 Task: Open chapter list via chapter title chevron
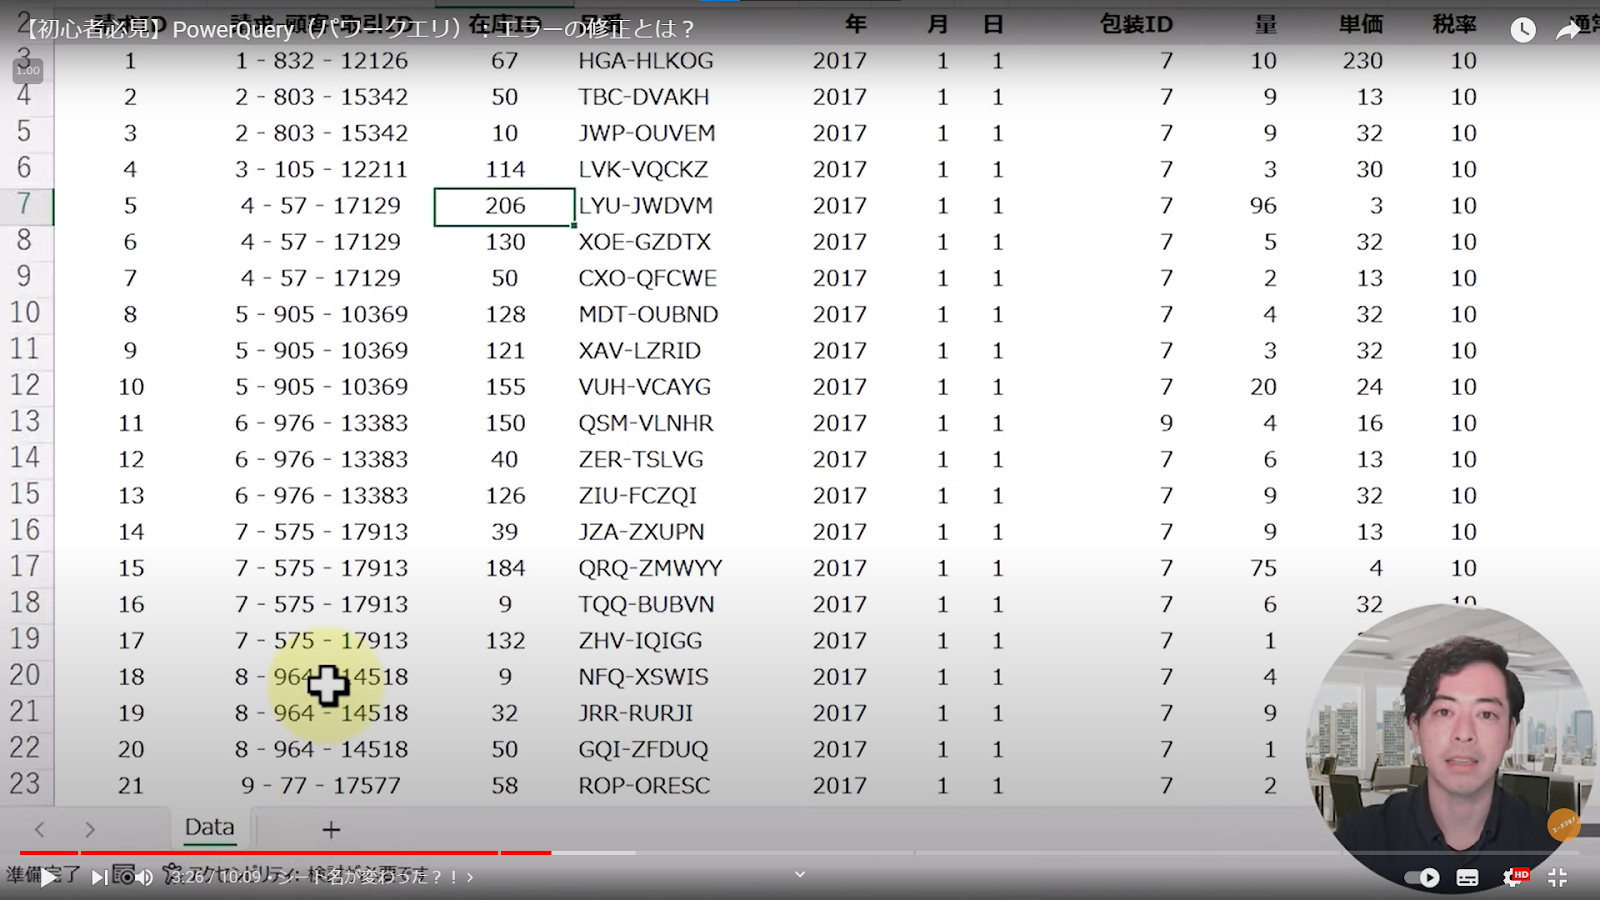coord(470,877)
